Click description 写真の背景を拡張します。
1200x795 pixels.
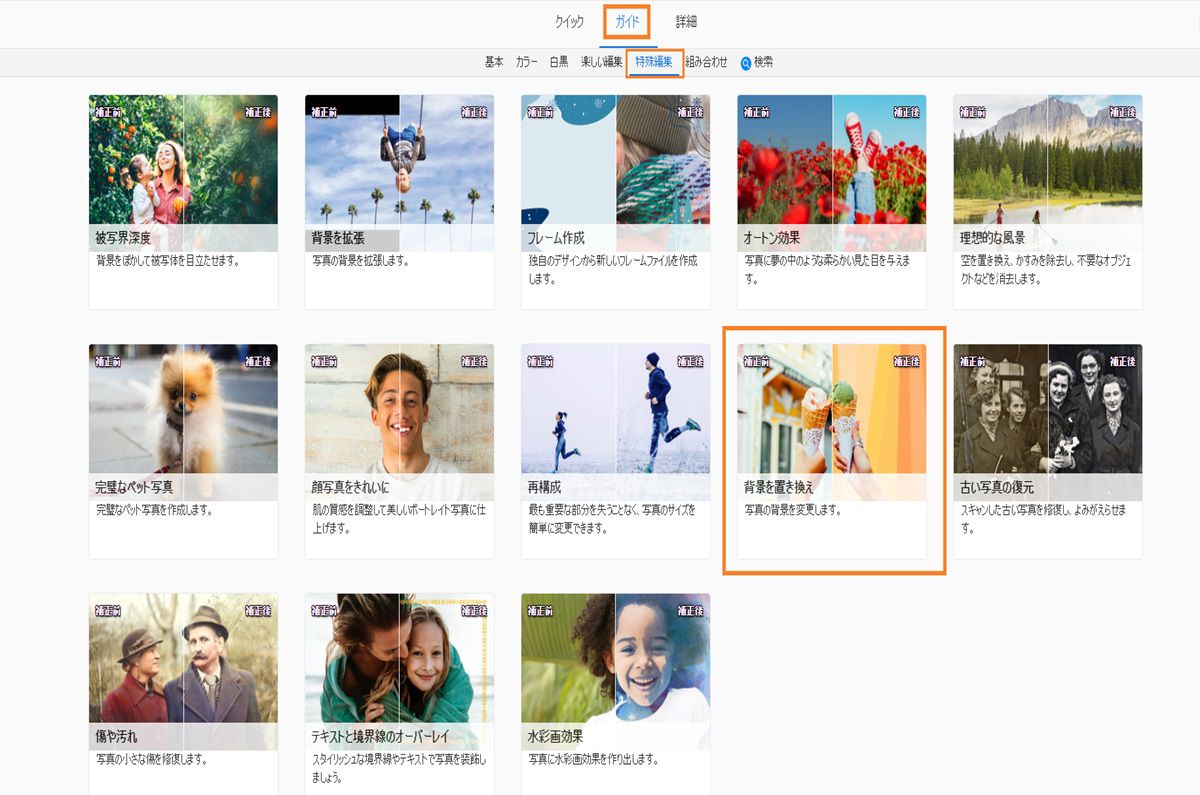tap(360, 261)
